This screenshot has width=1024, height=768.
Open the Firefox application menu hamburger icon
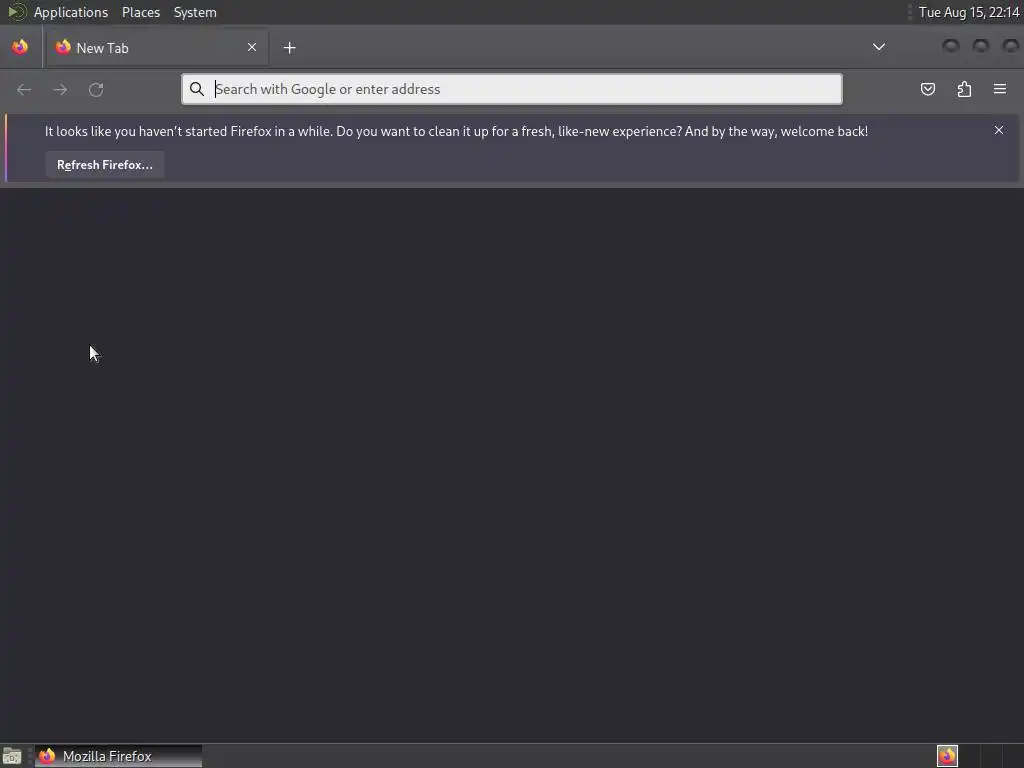(x=999, y=89)
